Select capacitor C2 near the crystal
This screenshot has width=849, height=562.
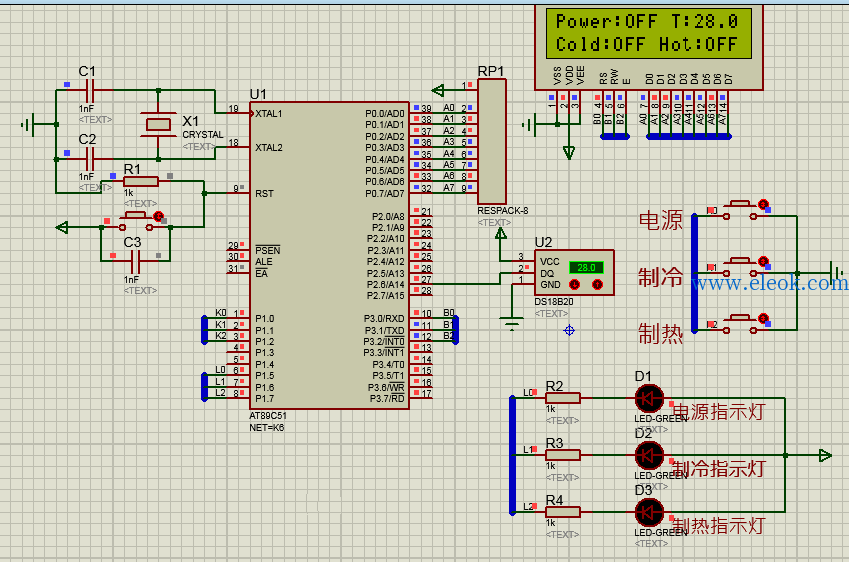coord(90,159)
